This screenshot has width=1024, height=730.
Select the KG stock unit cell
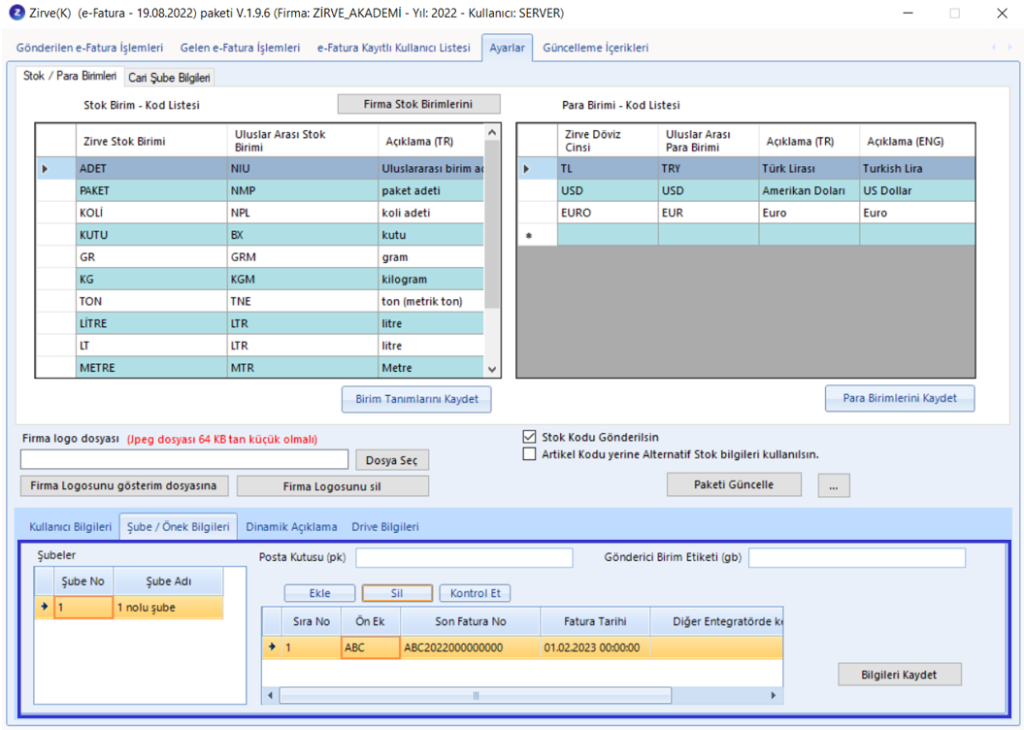click(x=152, y=279)
